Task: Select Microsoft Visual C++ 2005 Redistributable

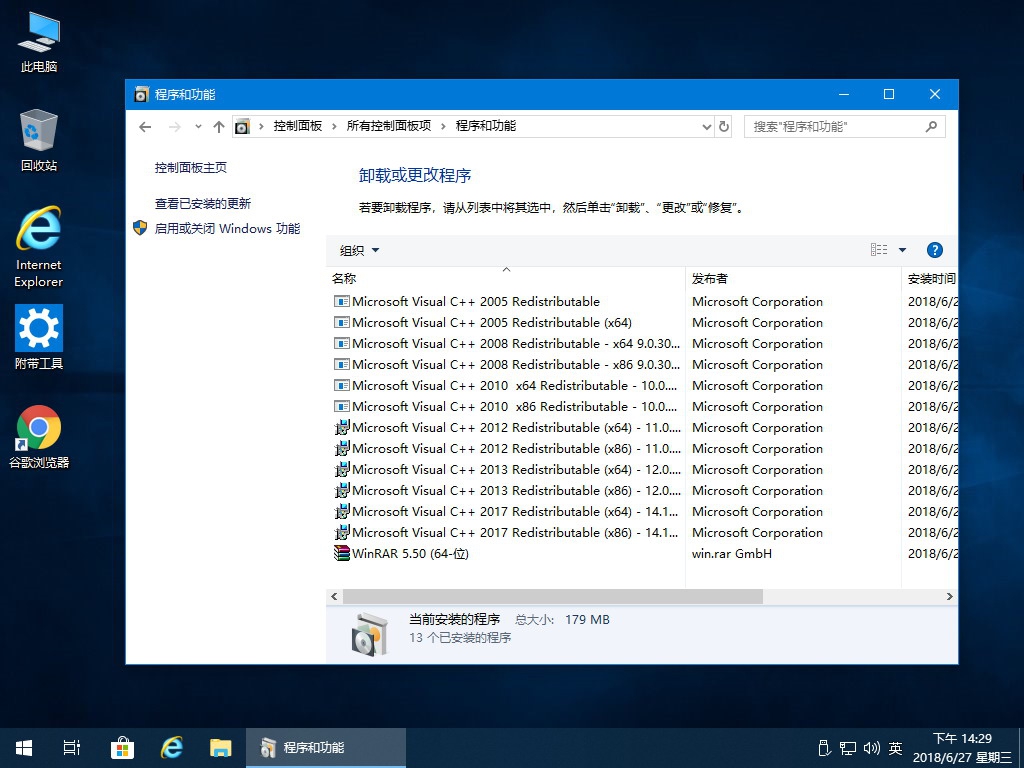Action: (x=475, y=302)
